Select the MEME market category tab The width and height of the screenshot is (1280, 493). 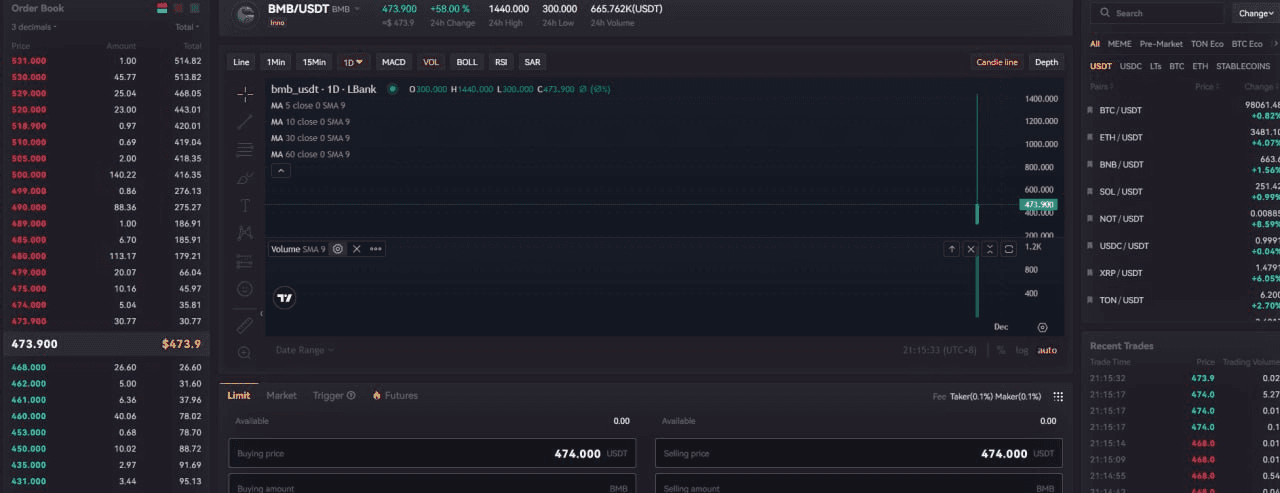tap(1119, 44)
